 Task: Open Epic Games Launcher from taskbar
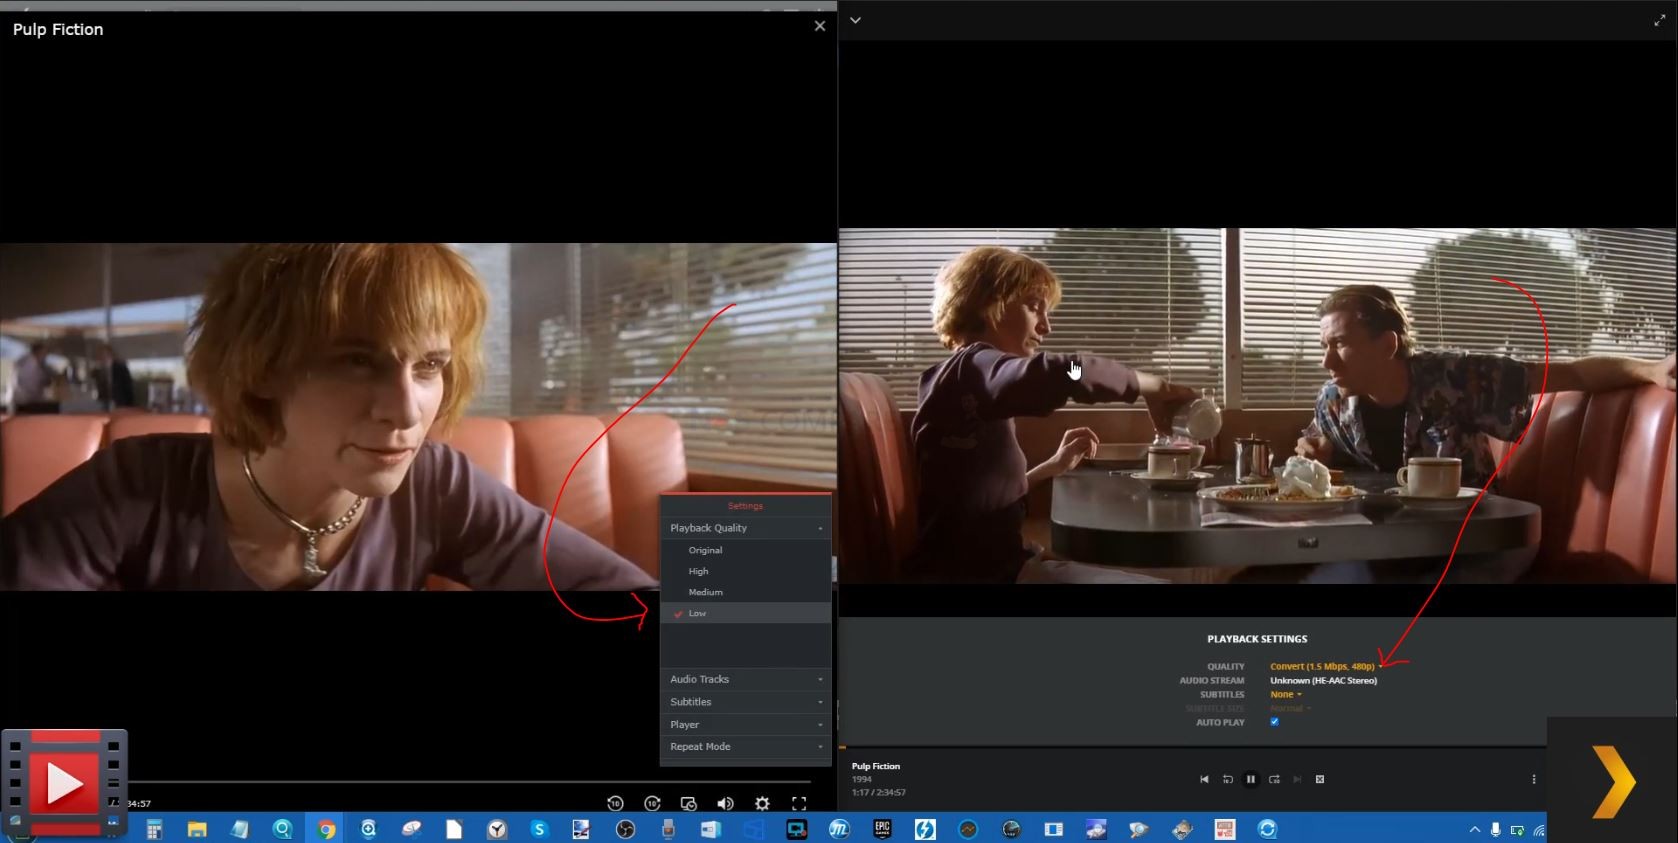(x=882, y=829)
